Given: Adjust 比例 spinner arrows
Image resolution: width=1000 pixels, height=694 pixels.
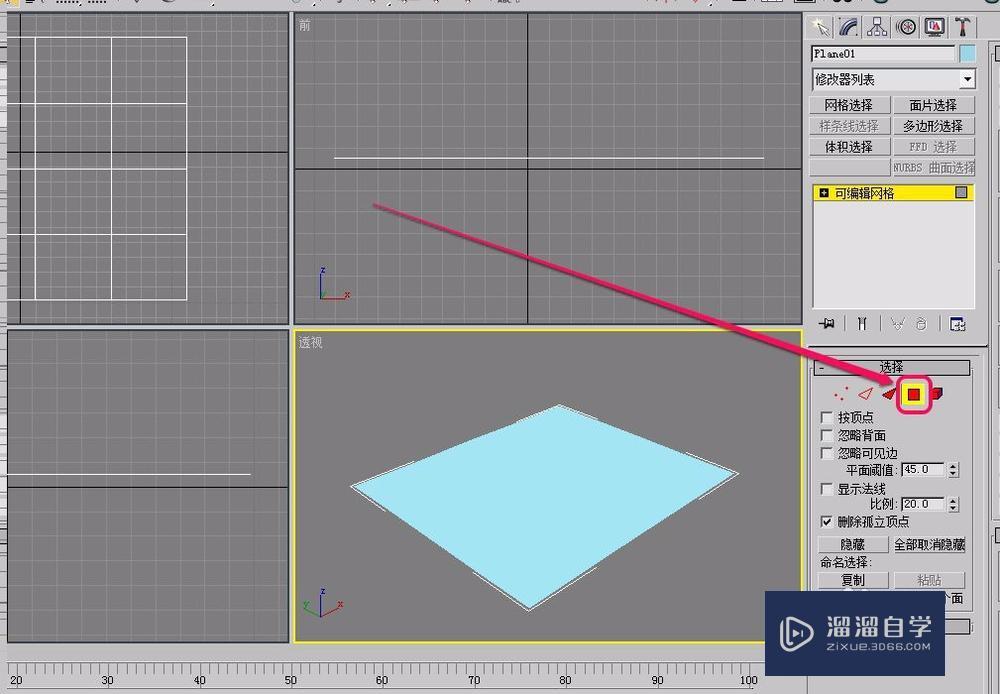Looking at the screenshot, I should point(953,505).
